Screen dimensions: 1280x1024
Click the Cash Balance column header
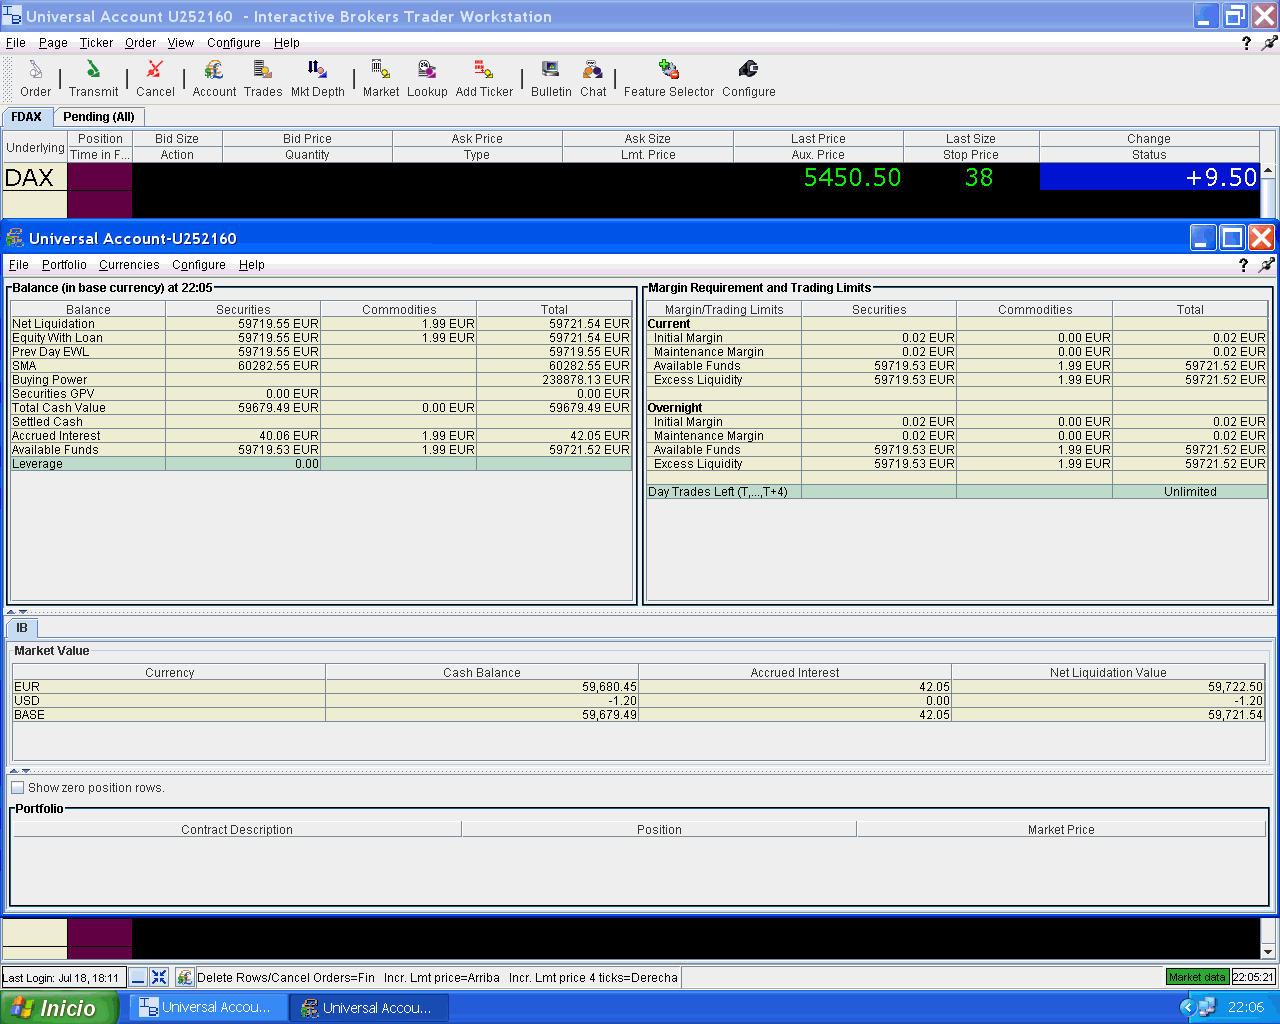tap(482, 673)
